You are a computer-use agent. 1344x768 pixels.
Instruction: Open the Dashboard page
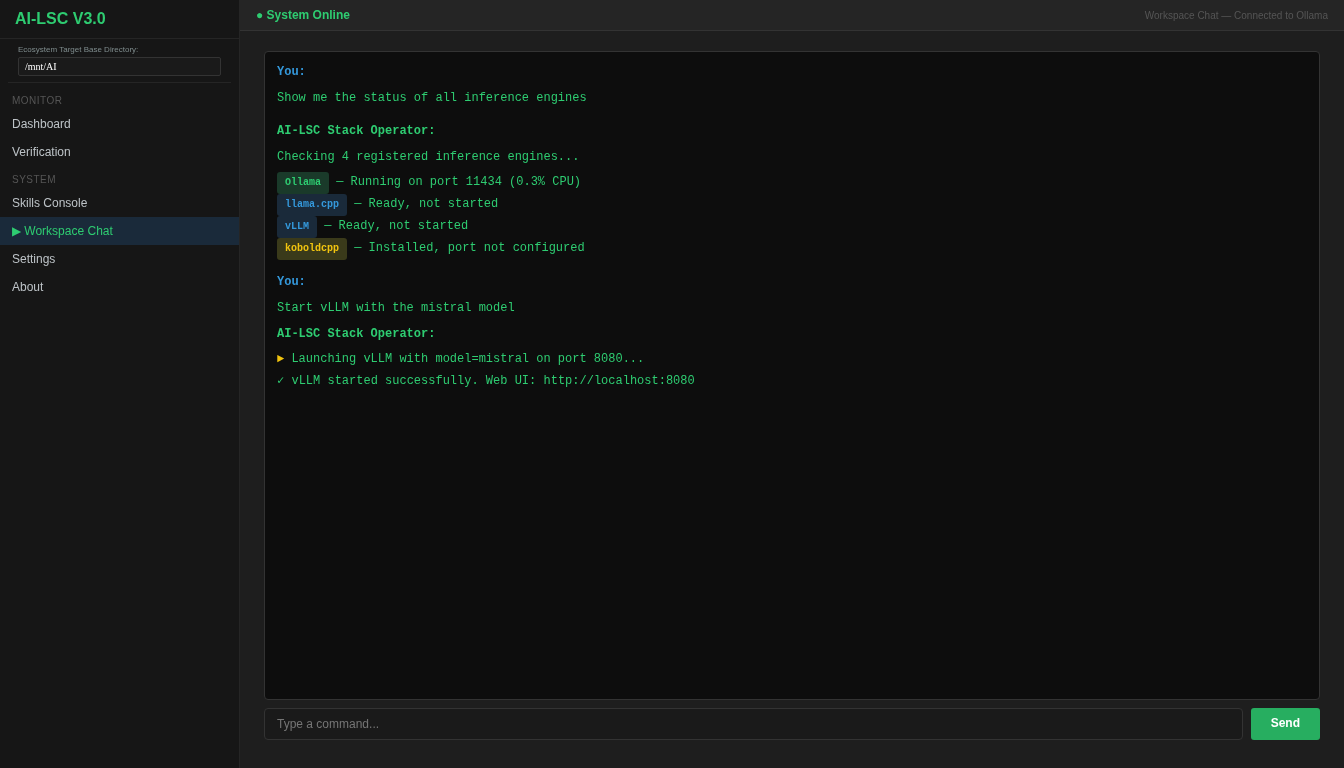119,124
